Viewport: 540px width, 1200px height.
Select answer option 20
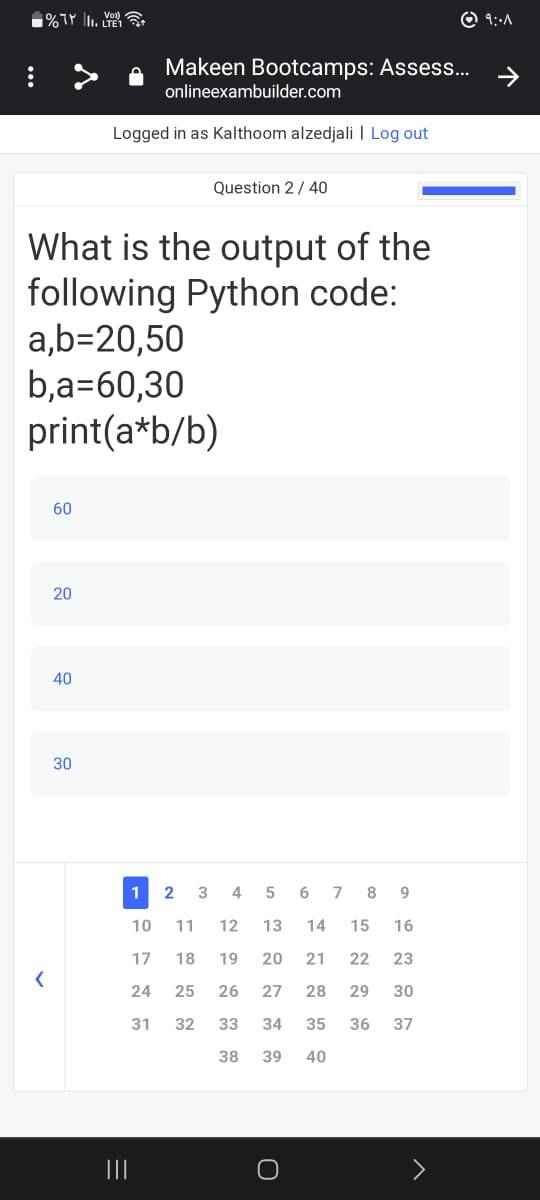(x=270, y=594)
